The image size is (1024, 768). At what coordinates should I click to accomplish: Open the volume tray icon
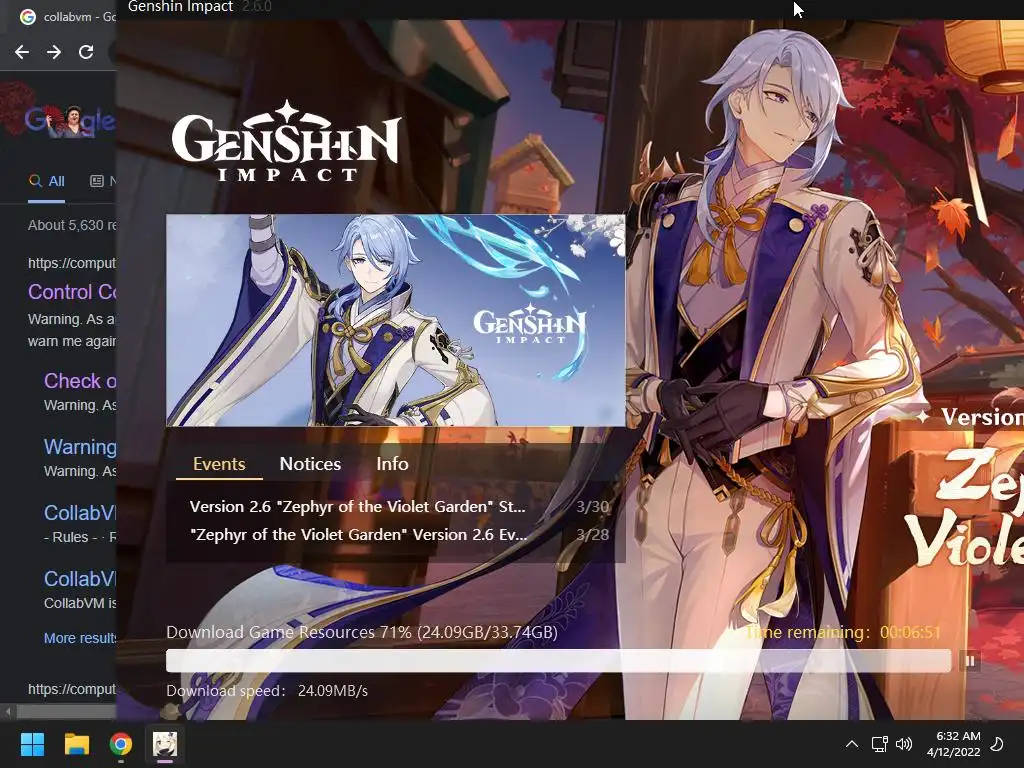(x=904, y=744)
